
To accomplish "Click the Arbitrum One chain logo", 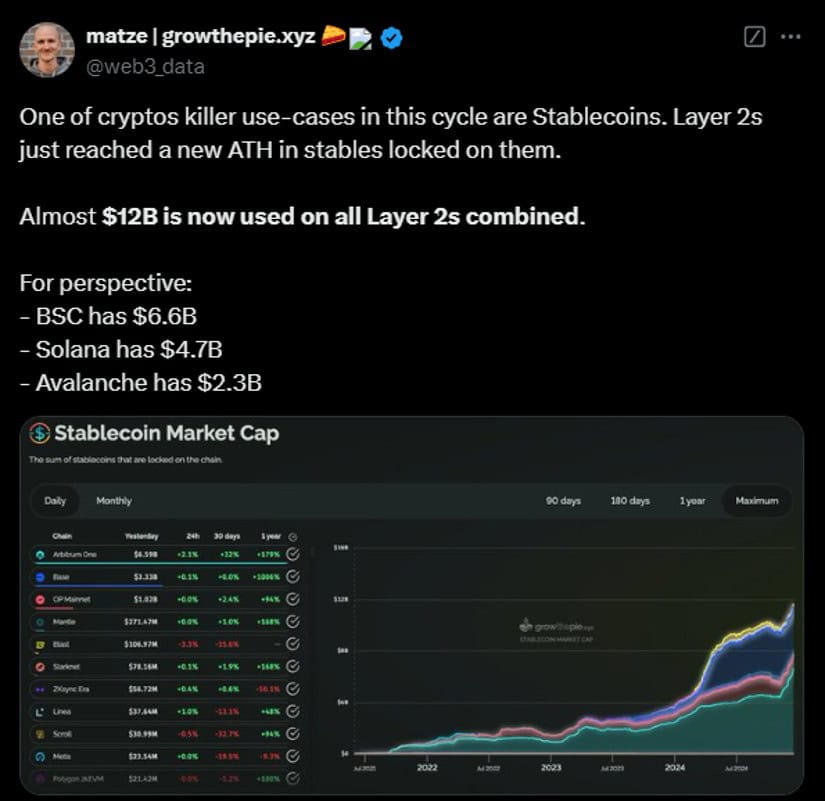I will (x=40, y=555).
